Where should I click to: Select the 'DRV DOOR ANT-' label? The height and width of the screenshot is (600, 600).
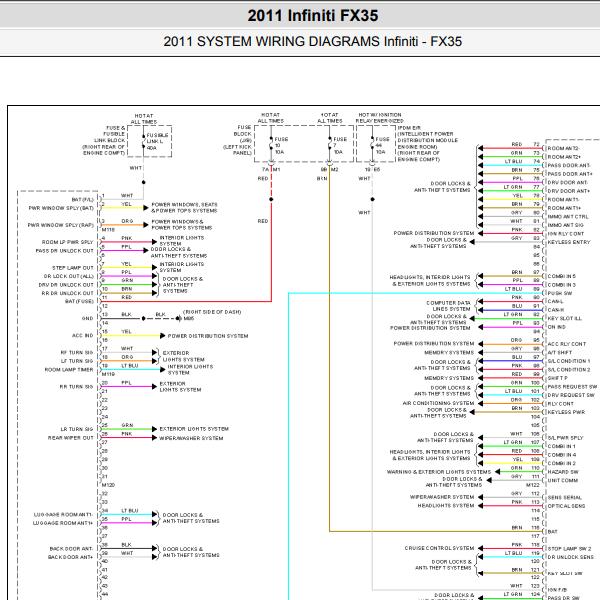(x=567, y=183)
